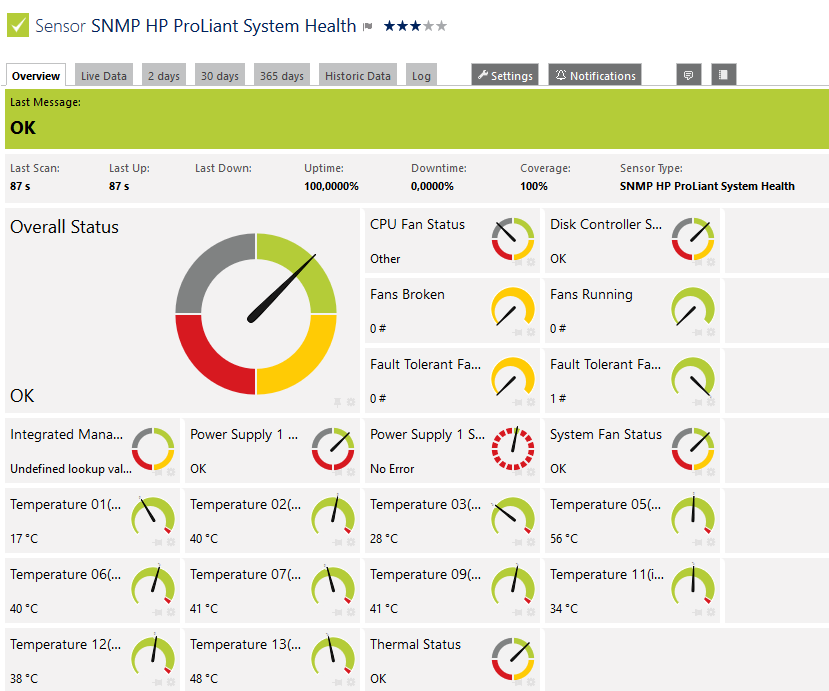Image resolution: width=829 pixels, height=691 pixels.
Task: Click the 'Other' value under CPU Fan Status
Action: click(x=385, y=259)
